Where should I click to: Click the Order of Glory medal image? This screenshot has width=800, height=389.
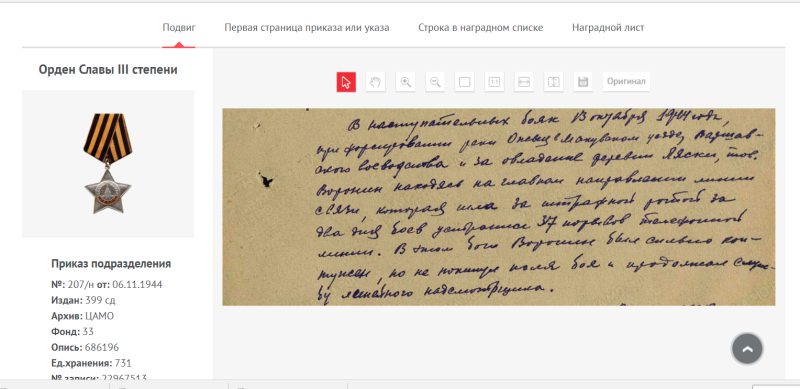108,163
